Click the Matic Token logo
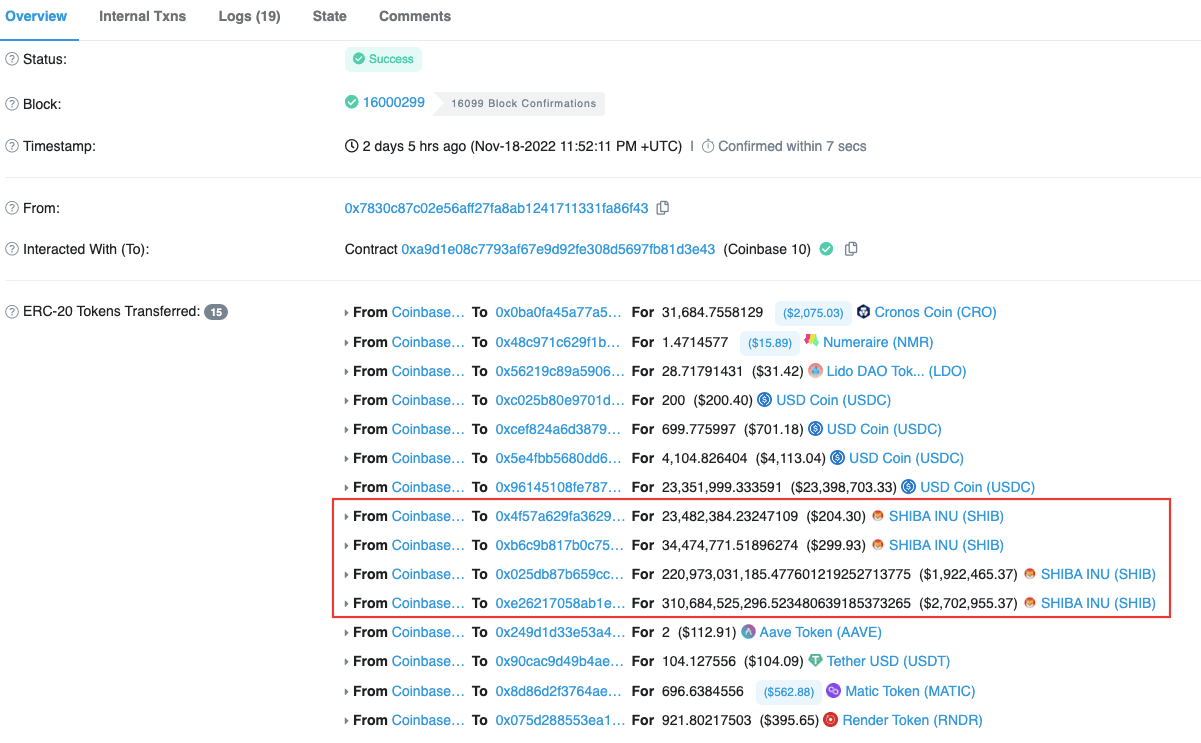Image resolution: width=1201 pixels, height=743 pixels. click(834, 691)
